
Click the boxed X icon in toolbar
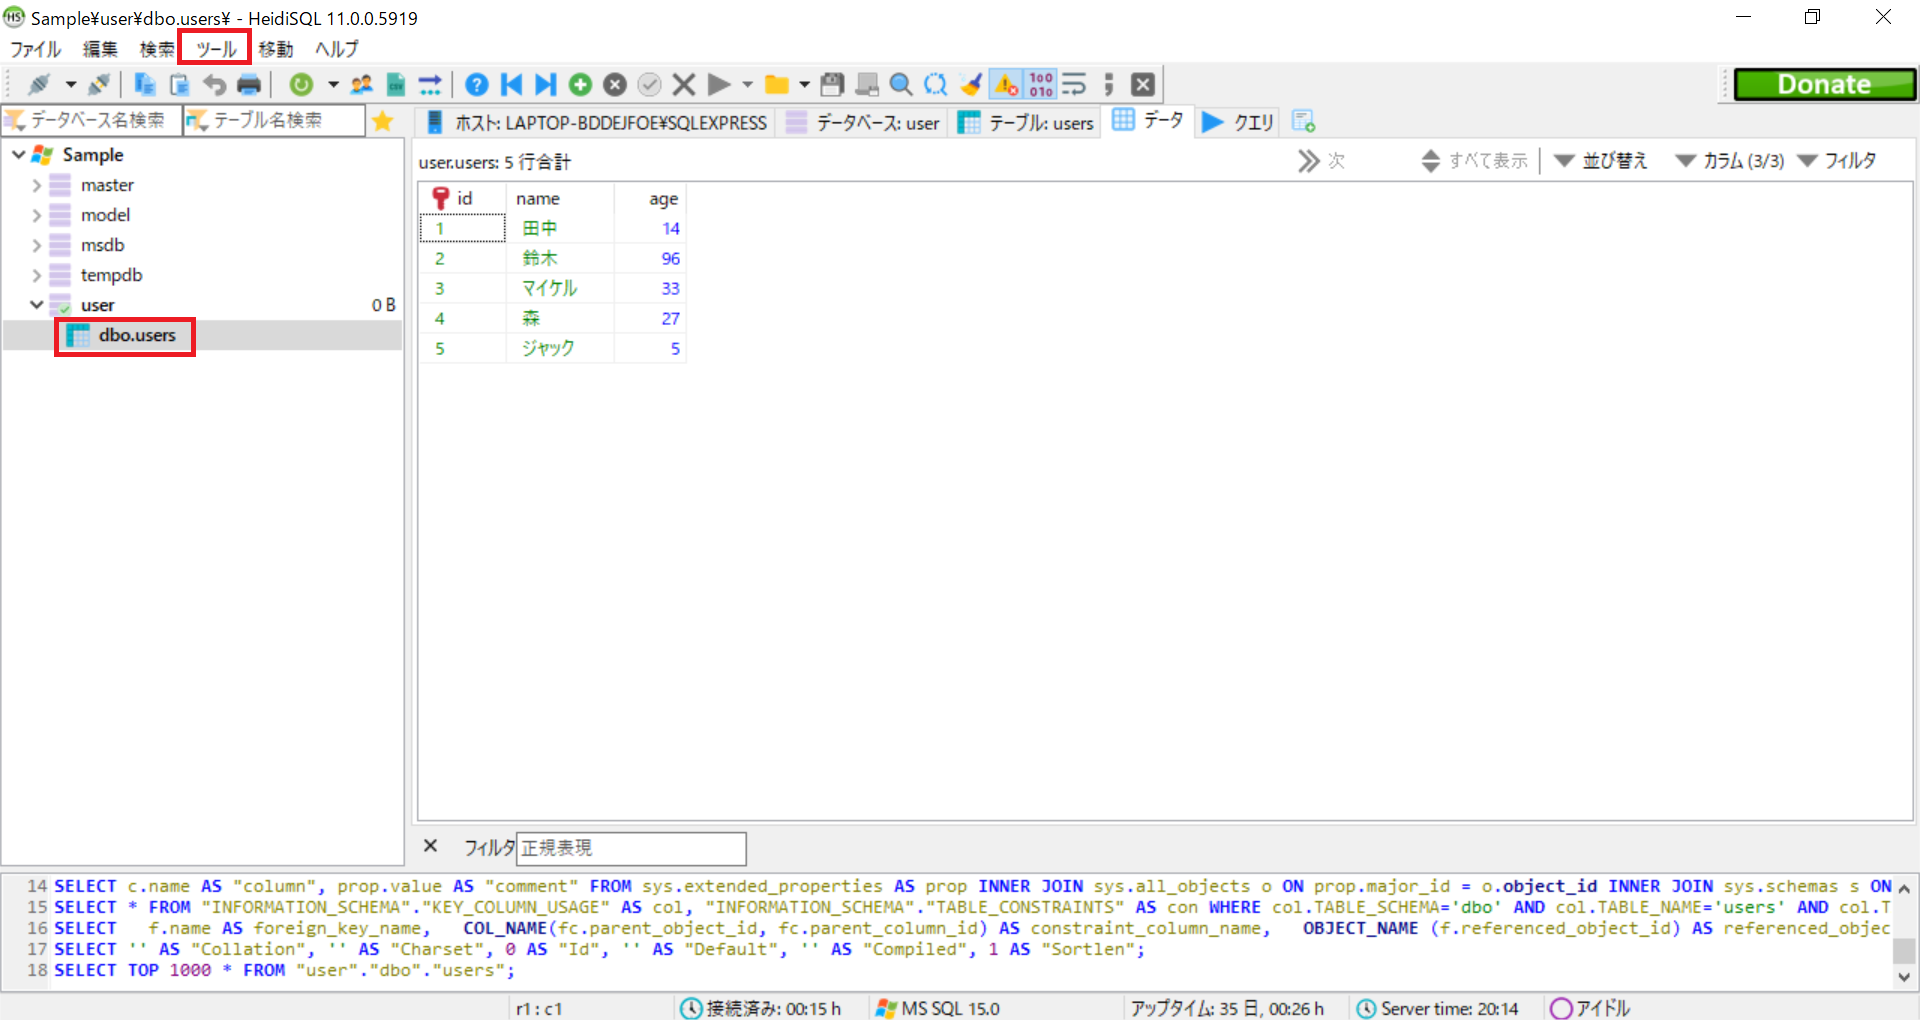click(x=1143, y=85)
